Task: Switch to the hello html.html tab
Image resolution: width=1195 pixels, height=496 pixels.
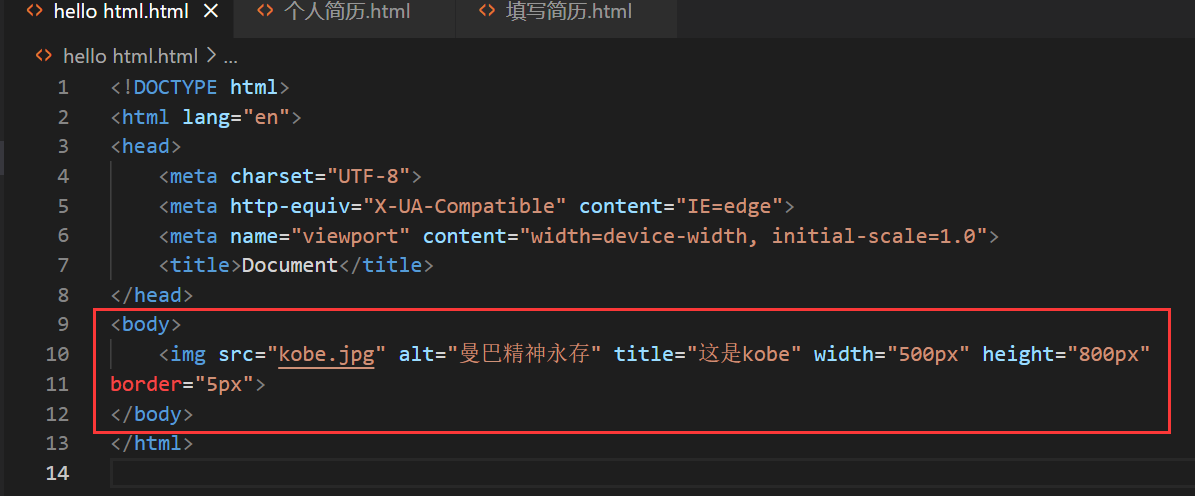Action: (118, 13)
